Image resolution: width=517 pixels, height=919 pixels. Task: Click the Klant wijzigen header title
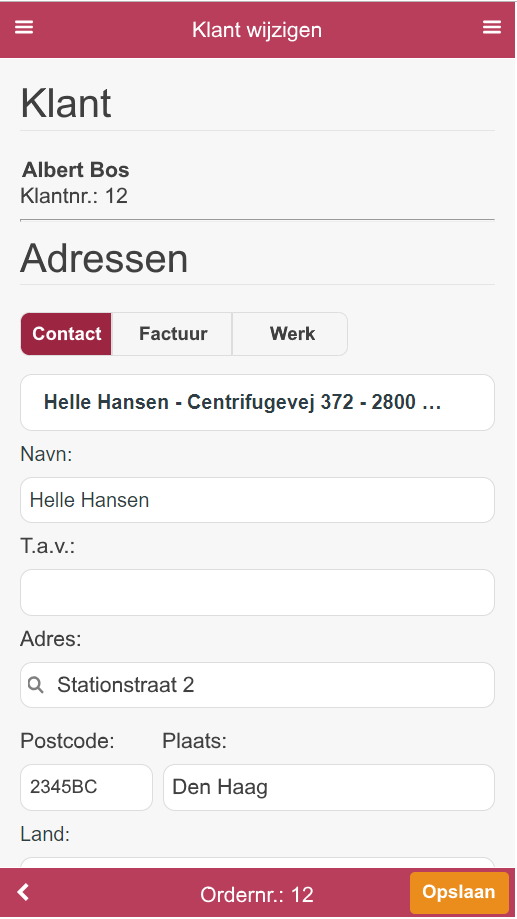click(257, 29)
